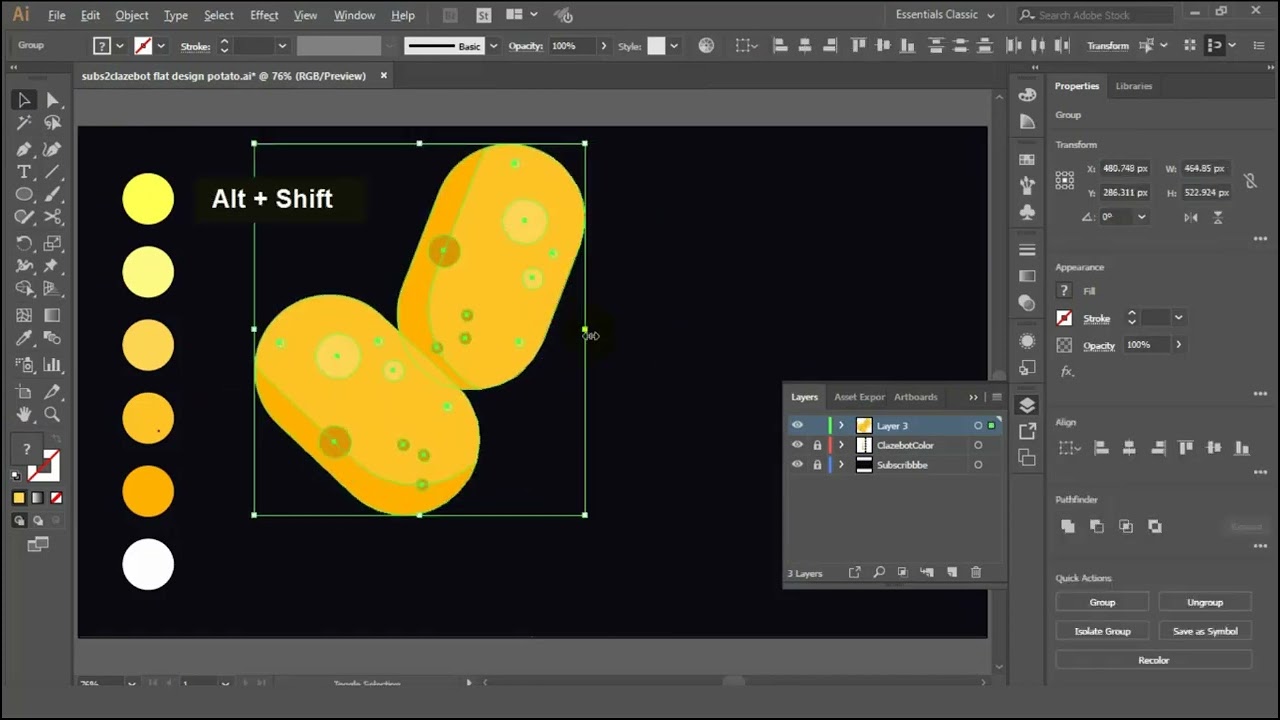Select the Artboard tool
The height and width of the screenshot is (720, 1280).
[x=24, y=392]
